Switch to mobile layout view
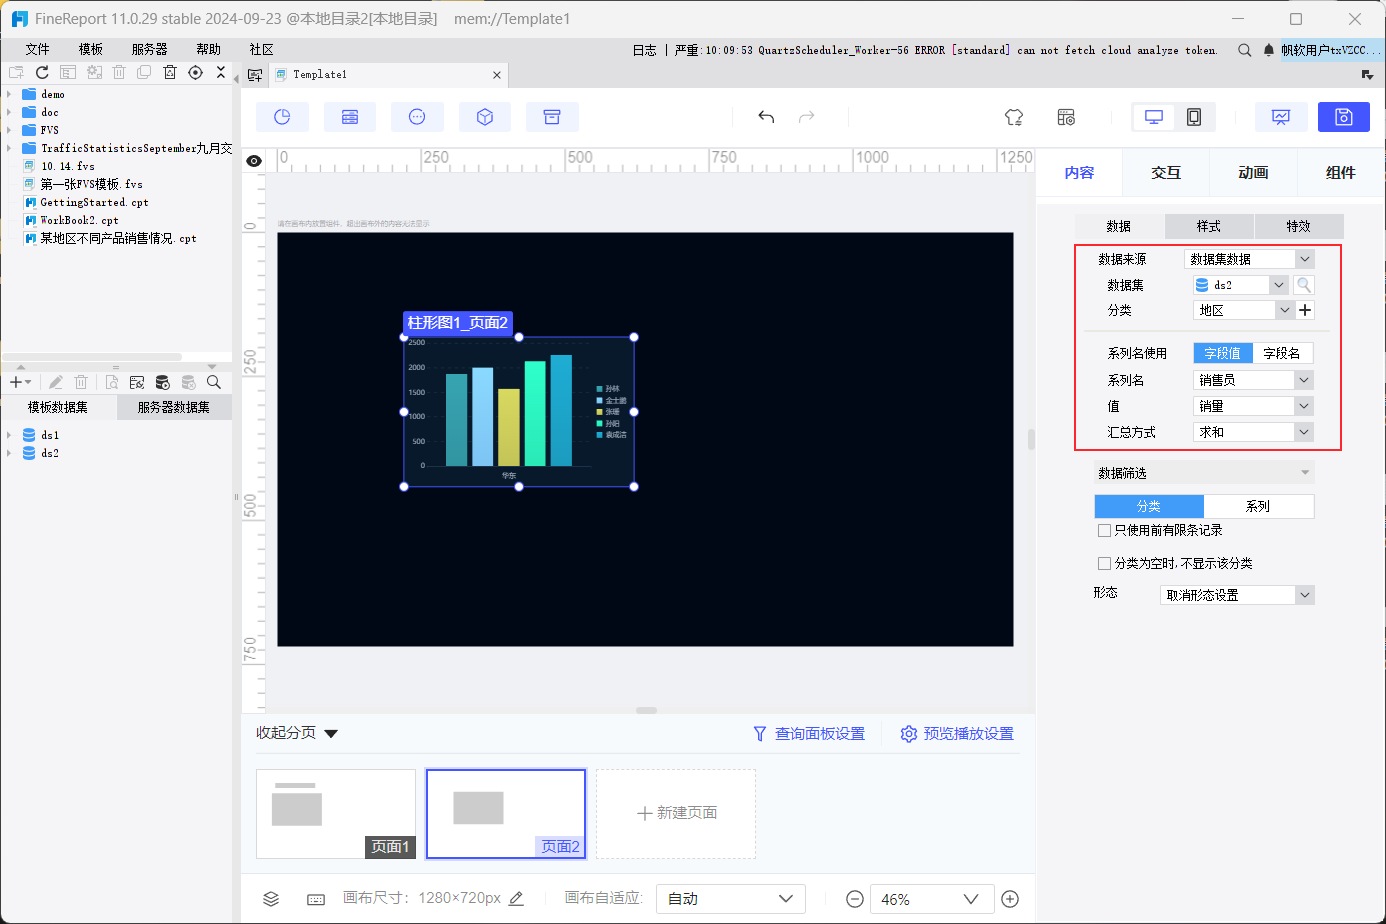 (1194, 117)
